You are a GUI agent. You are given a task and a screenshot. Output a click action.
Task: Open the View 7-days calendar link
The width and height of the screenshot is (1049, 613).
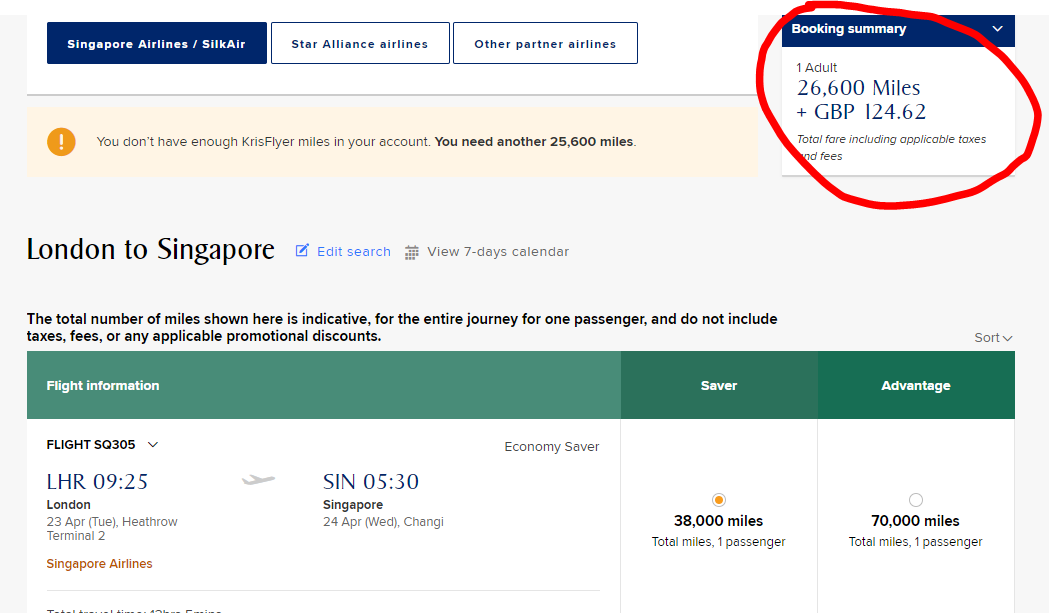(498, 252)
